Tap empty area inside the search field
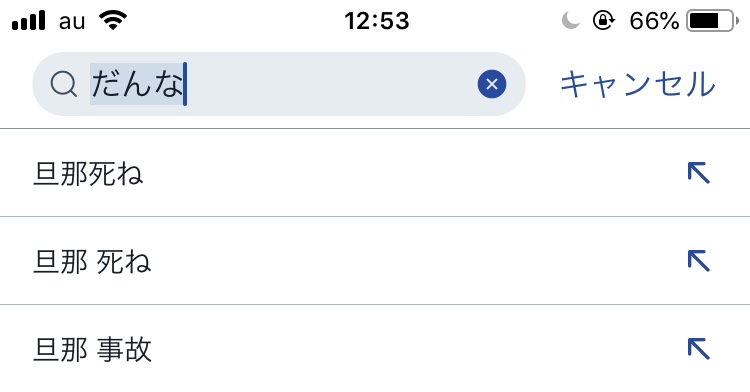 click(330, 84)
